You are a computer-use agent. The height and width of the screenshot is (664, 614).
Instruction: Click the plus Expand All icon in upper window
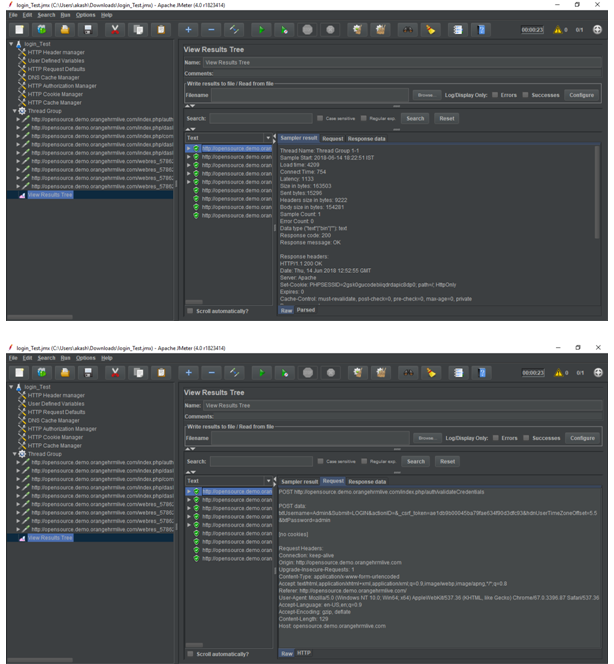tap(188, 30)
